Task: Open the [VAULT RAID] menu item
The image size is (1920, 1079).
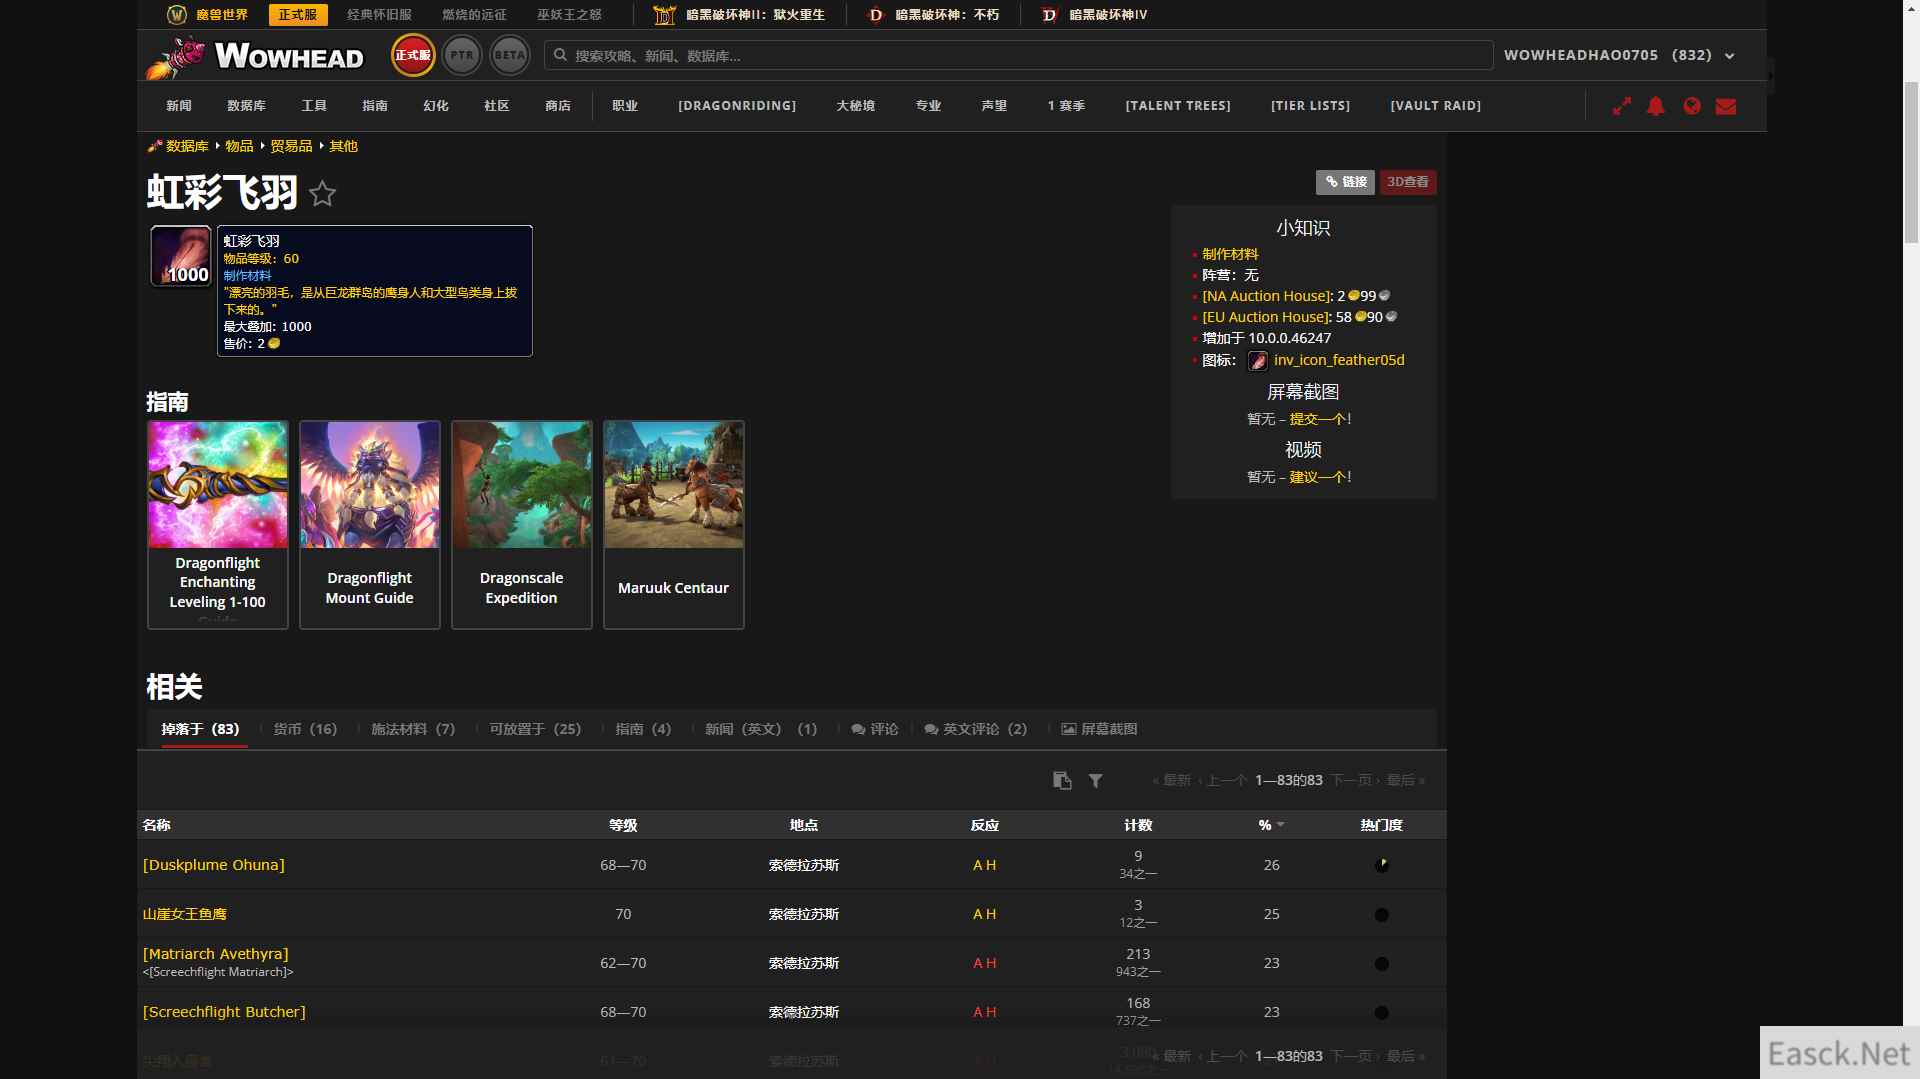Action: (x=1436, y=106)
